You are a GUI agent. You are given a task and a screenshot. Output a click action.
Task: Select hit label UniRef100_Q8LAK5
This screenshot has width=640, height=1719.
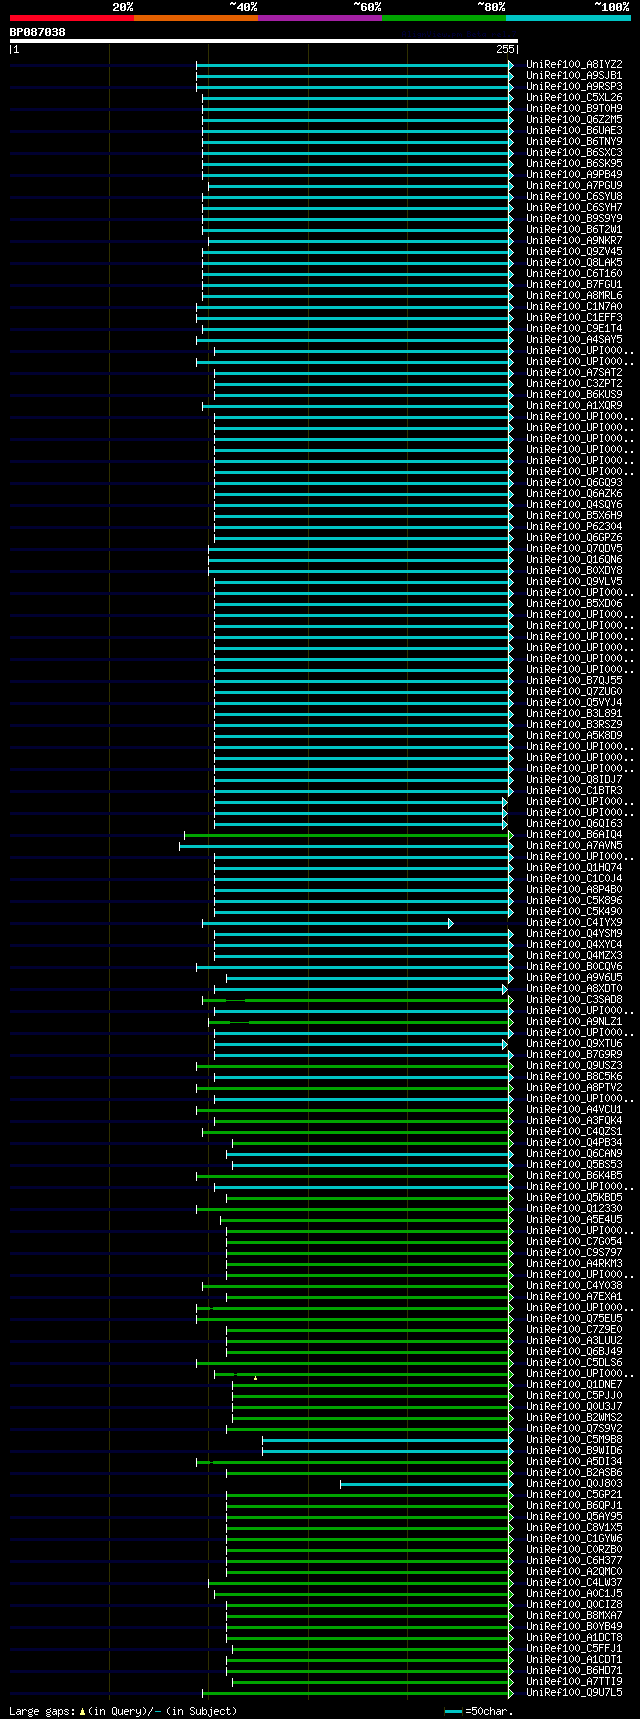coord(574,263)
